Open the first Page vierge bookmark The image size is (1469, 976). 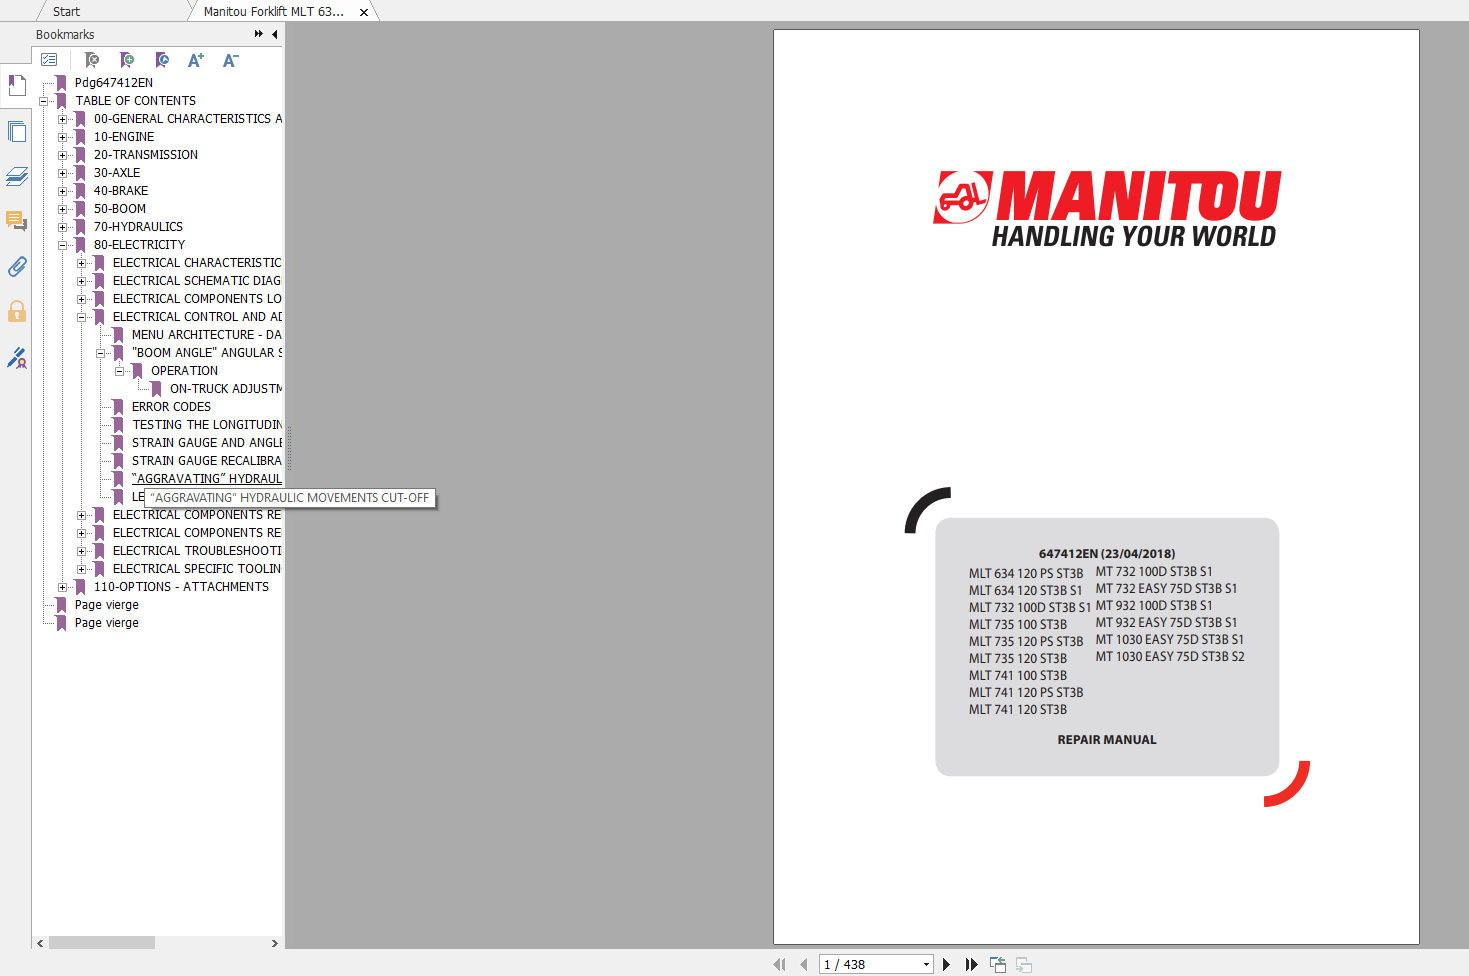(x=107, y=605)
